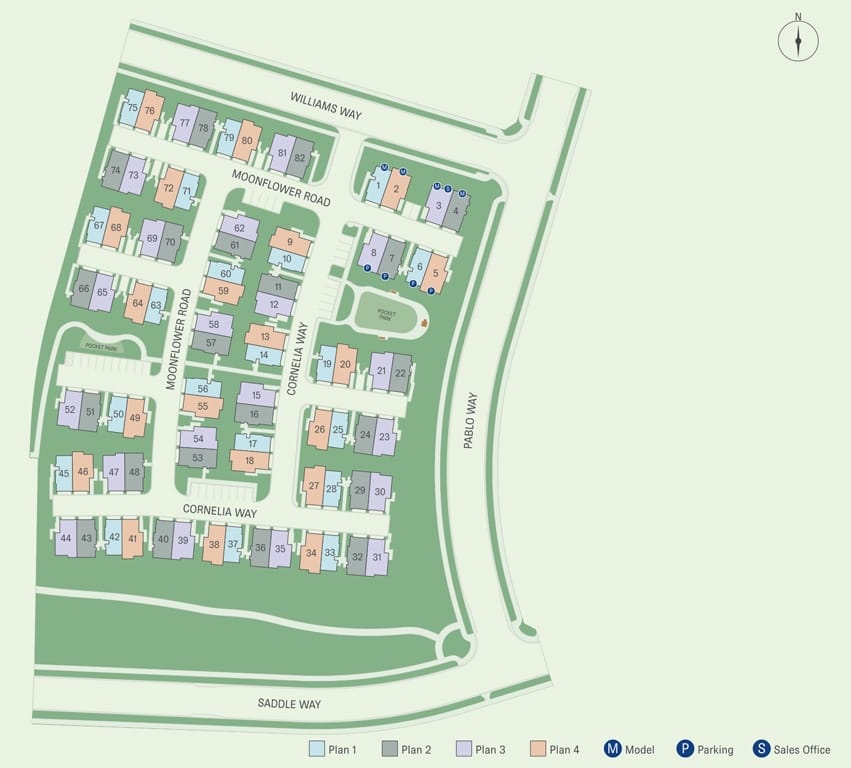Viewport: 851px width, 768px height.
Task: Click homesite 82 near Williams Way
Action: tap(298, 156)
